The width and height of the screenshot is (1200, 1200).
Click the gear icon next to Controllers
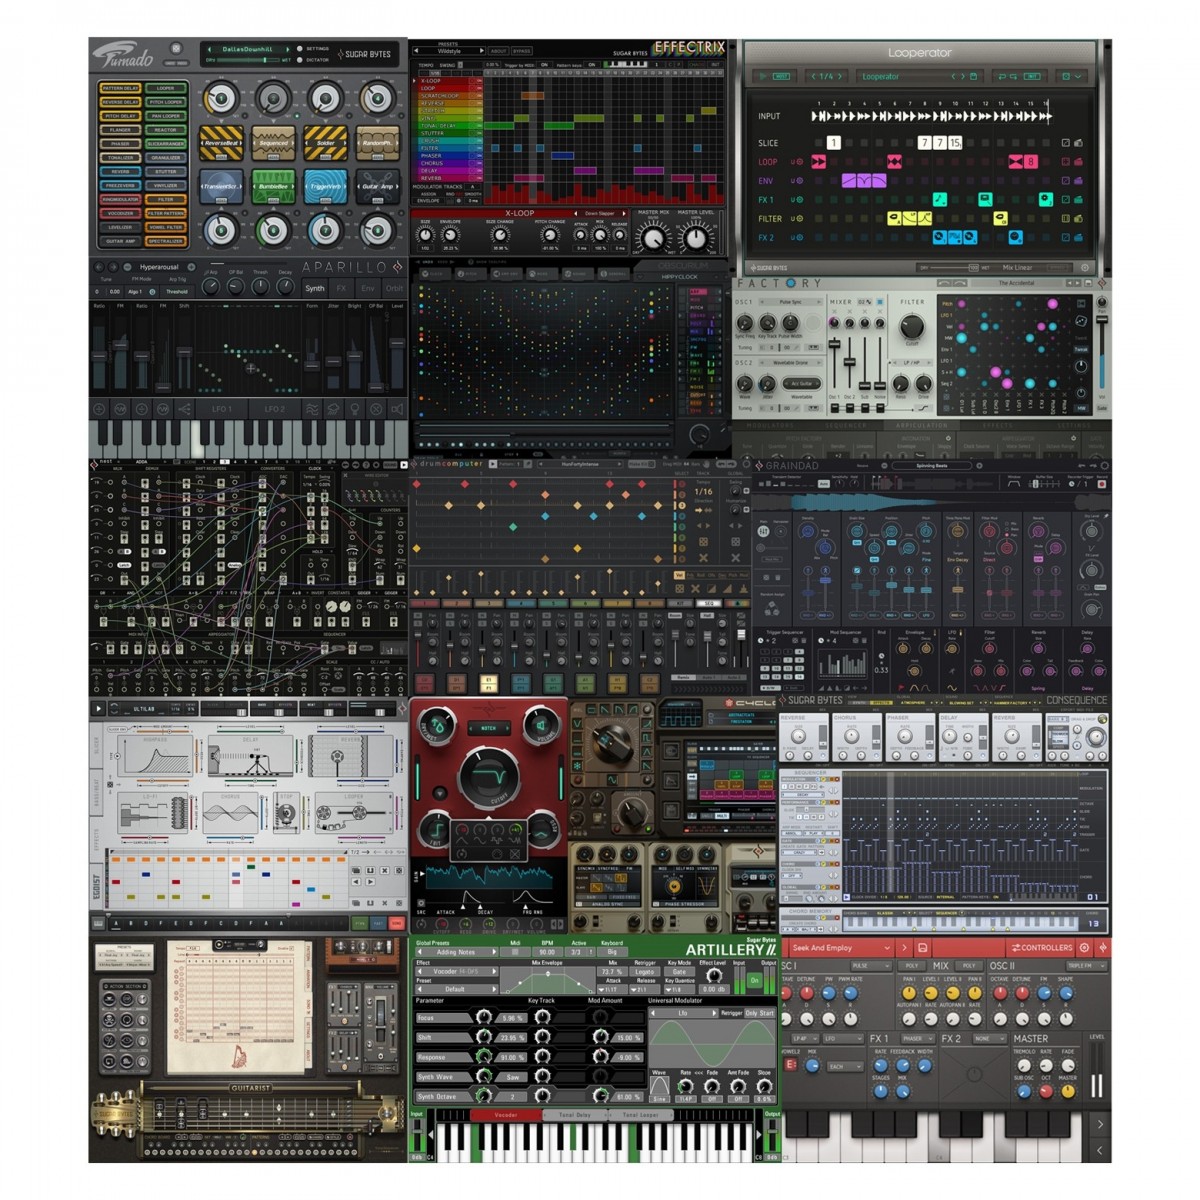click(1084, 947)
